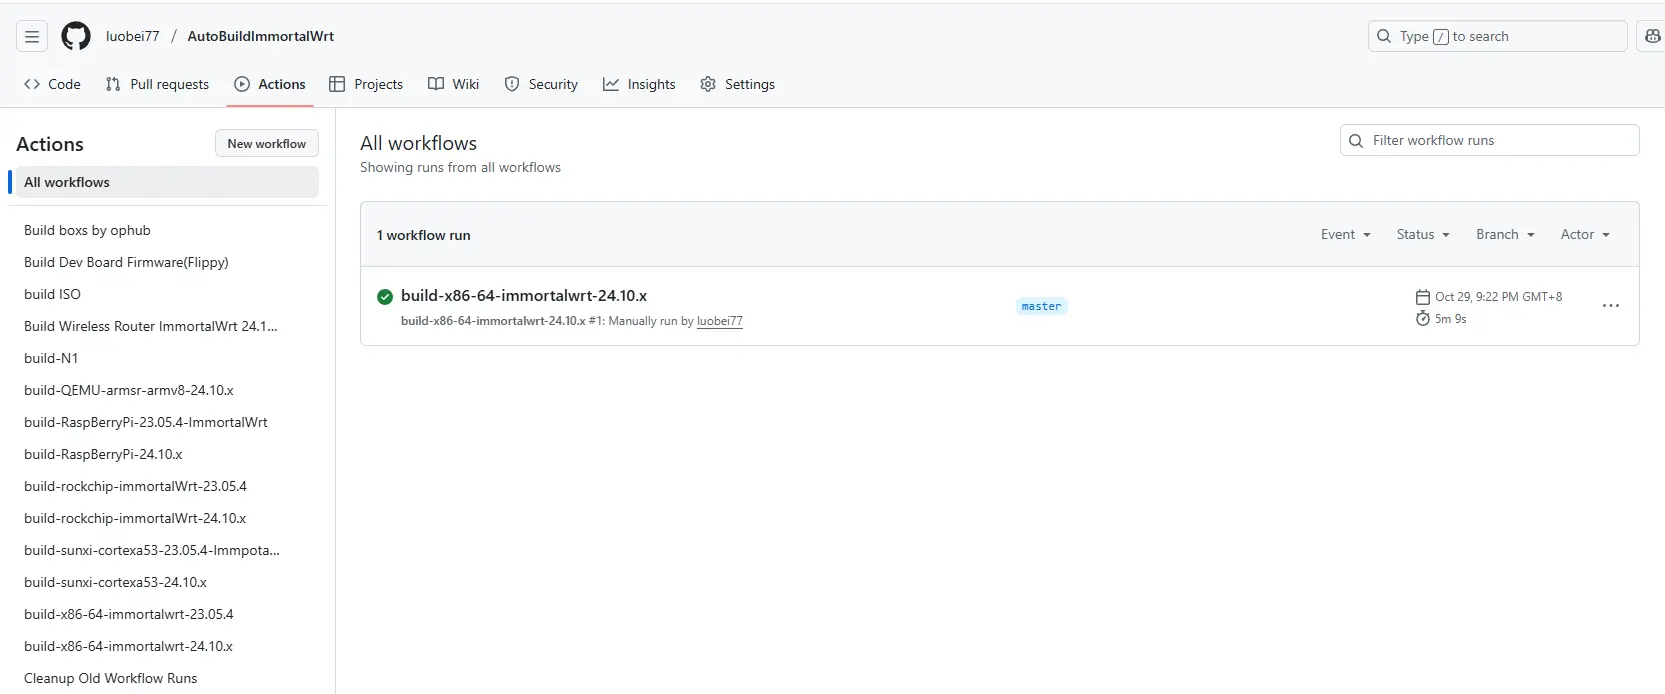Image resolution: width=1665 pixels, height=694 pixels.
Task: Click the Settings gear tab
Action: [737, 85]
